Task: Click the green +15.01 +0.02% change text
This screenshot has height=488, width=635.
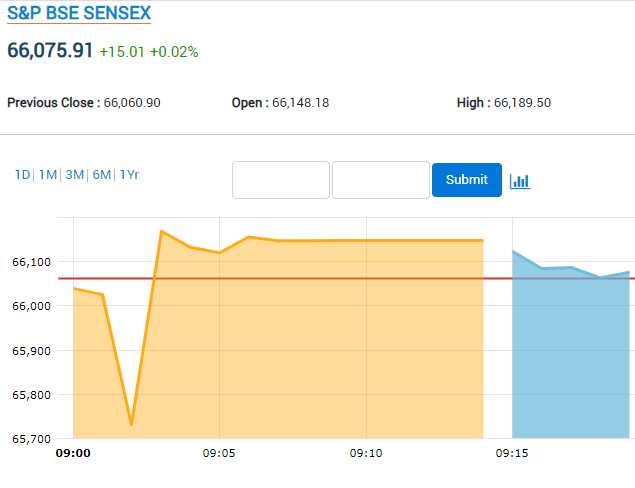Action: [148, 51]
